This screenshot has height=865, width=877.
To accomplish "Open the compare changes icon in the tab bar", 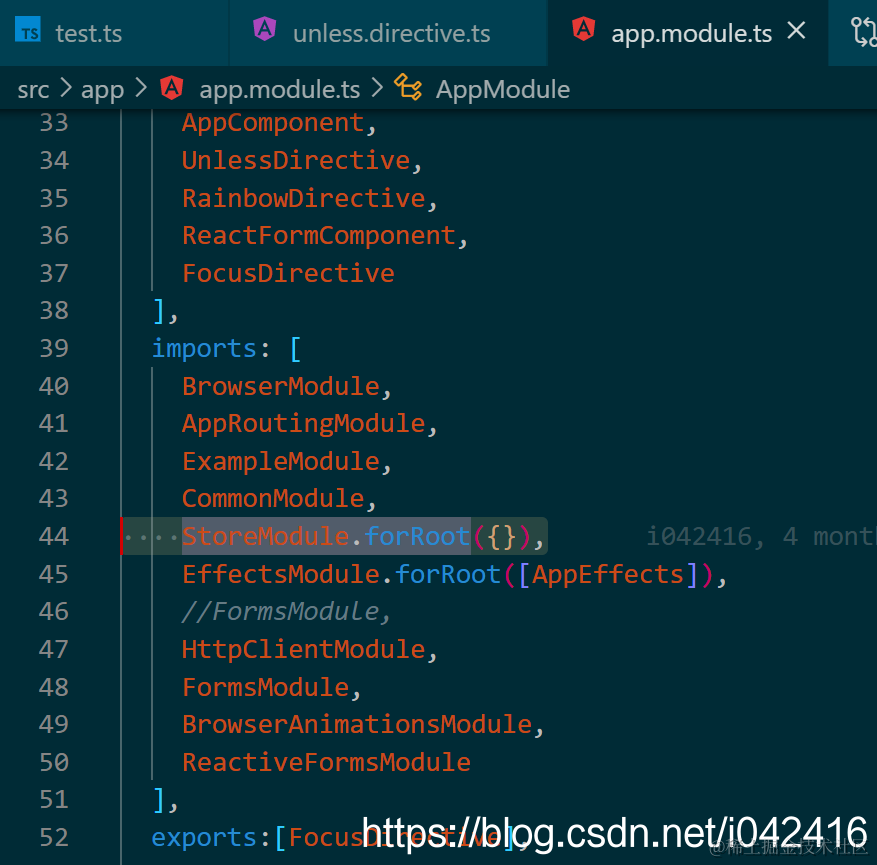I will coord(864,32).
